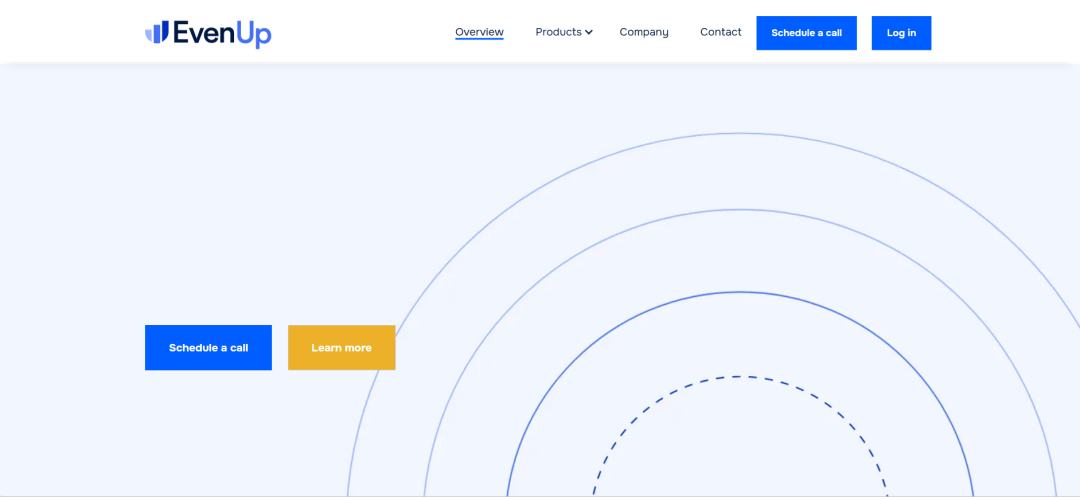Expand the chevron arrow beside Products
Image resolution: width=1080 pixels, height=497 pixels.
(x=589, y=33)
